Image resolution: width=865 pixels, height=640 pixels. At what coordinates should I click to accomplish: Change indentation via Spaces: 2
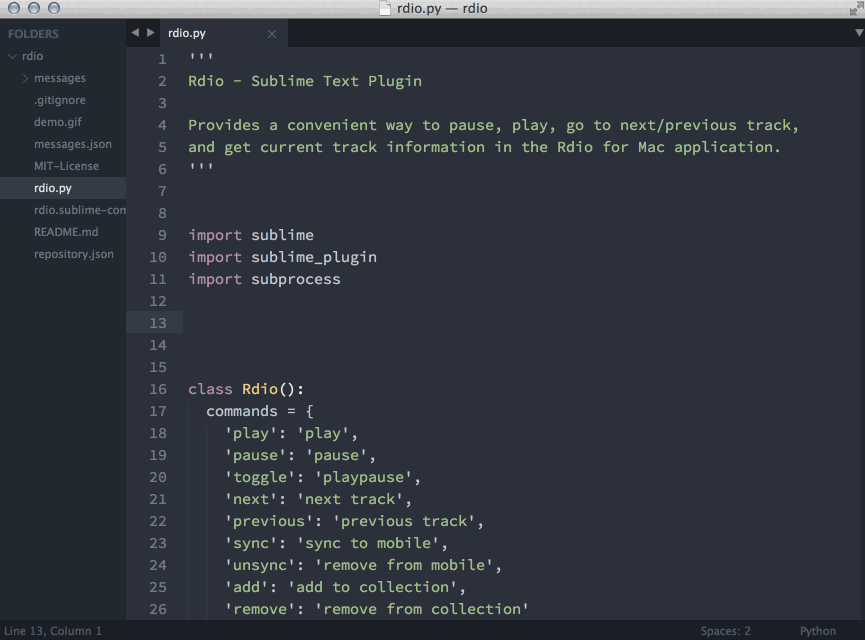[725, 631]
